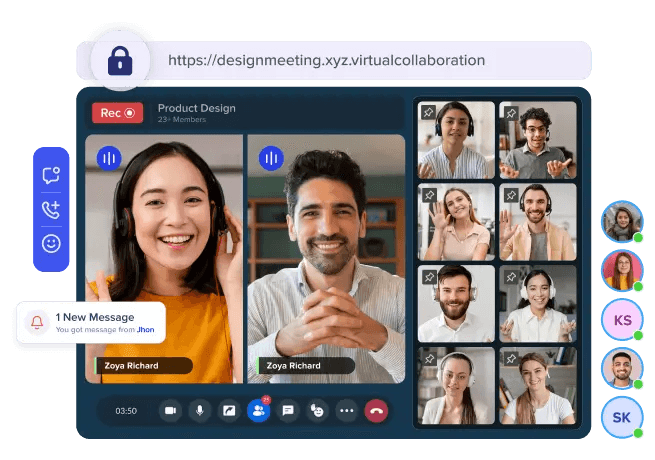Stop recording with the Rec button
655x460 pixels.
(x=117, y=113)
